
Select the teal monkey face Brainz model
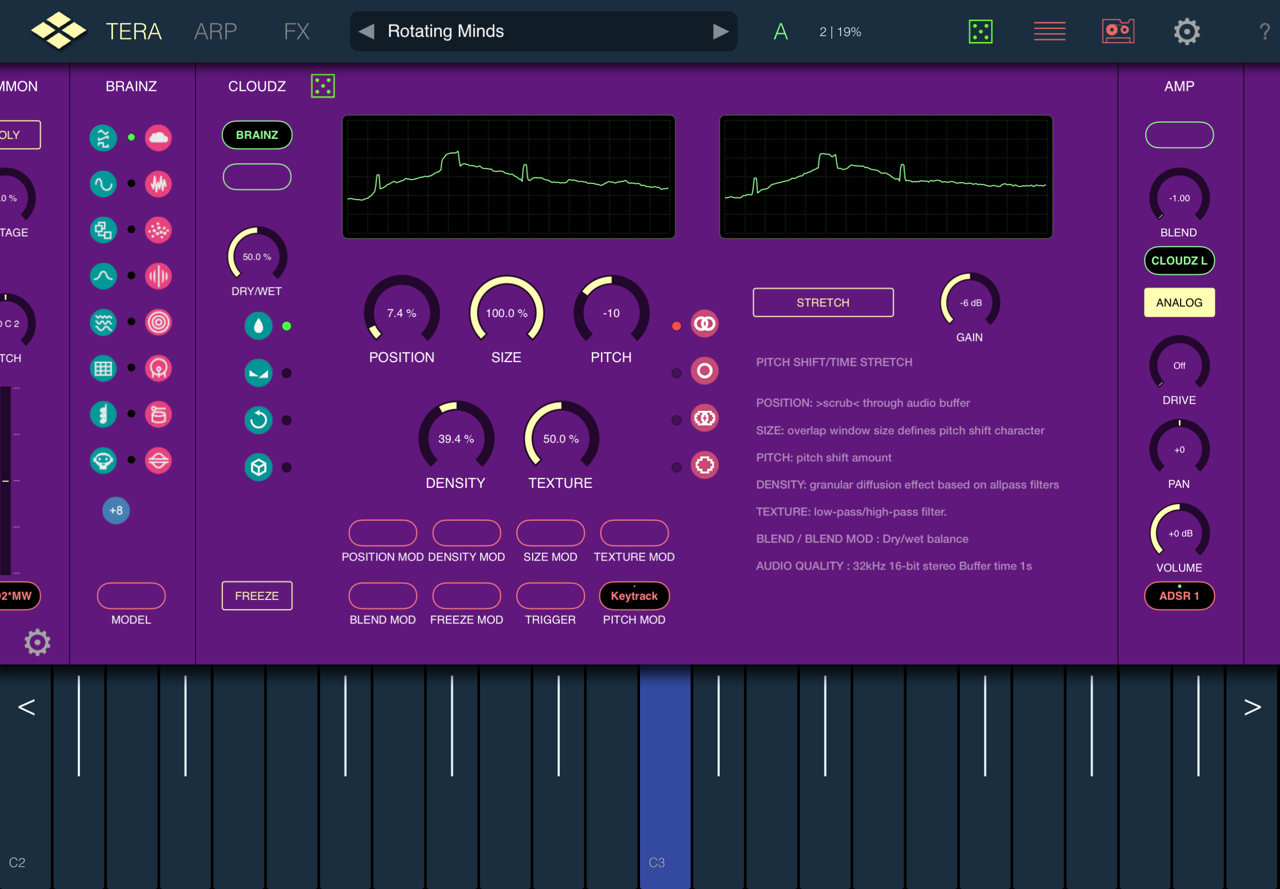[103, 460]
